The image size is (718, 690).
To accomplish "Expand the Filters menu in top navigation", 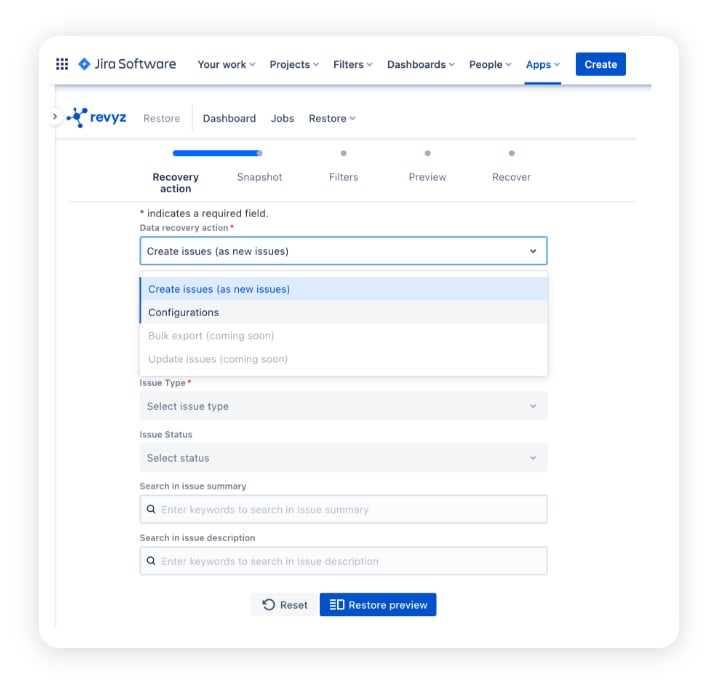I will (x=352, y=64).
